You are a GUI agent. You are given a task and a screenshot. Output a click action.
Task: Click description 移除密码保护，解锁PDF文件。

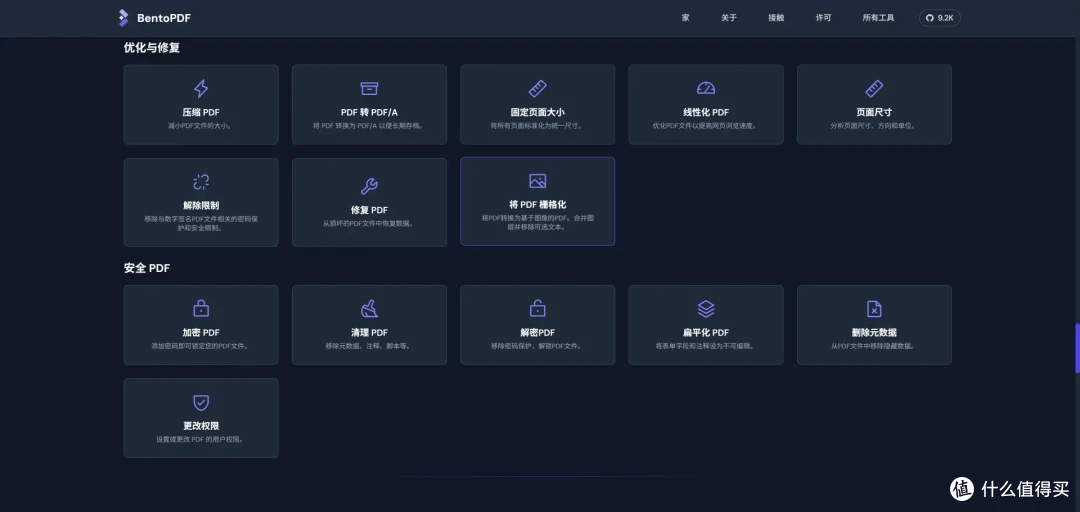[537, 346]
